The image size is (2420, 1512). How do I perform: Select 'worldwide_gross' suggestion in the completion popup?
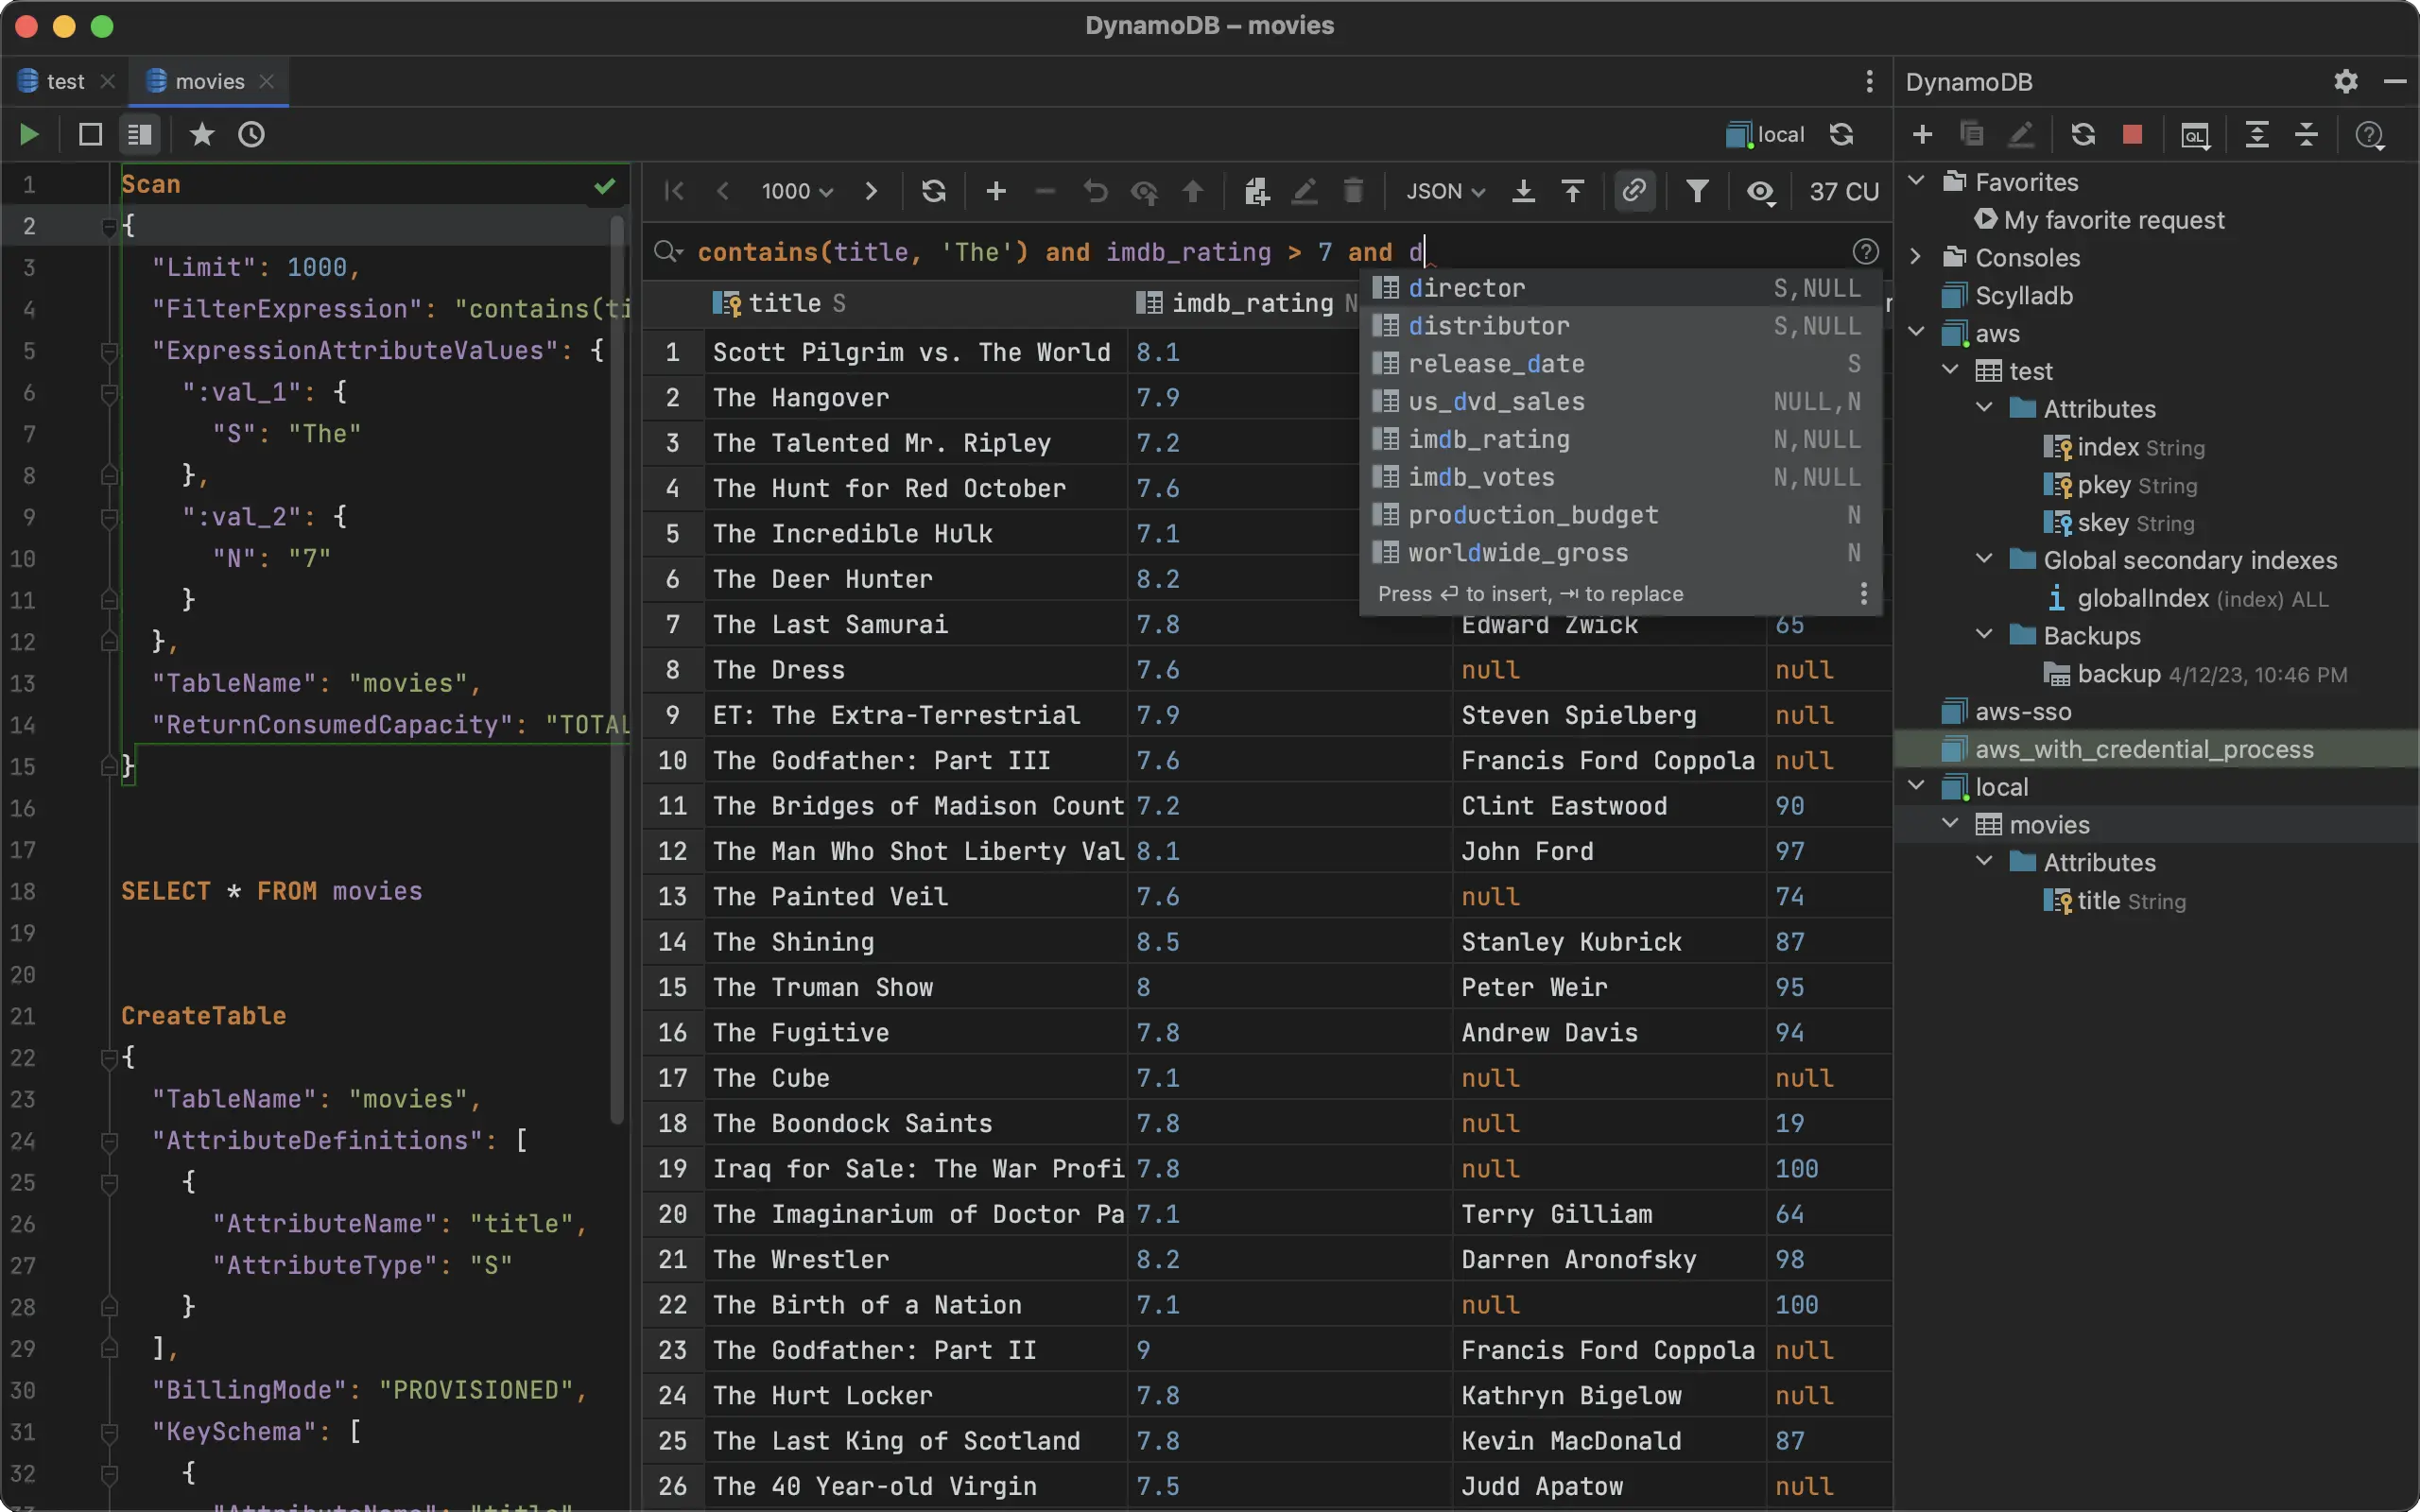coord(1620,553)
